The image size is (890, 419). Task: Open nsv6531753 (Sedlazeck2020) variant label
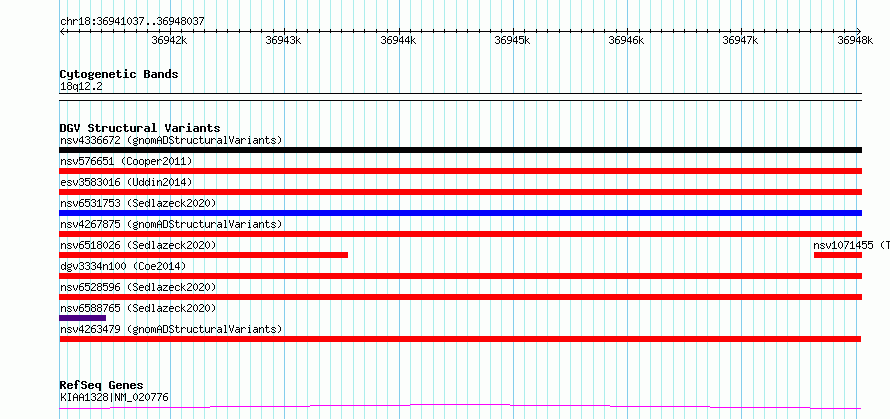coord(138,203)
